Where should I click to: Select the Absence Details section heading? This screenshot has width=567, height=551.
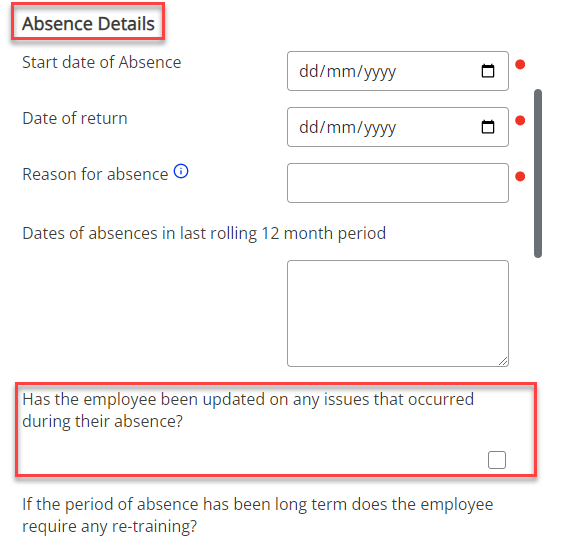(88, 24)
